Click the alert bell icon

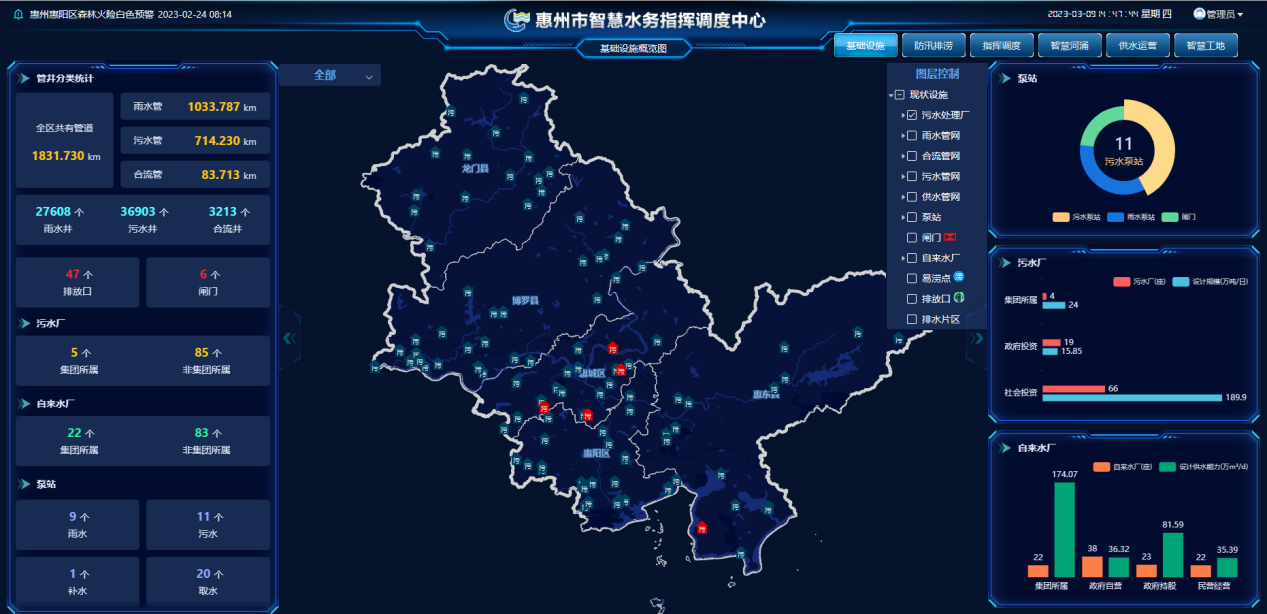click(x=17, y=15)
